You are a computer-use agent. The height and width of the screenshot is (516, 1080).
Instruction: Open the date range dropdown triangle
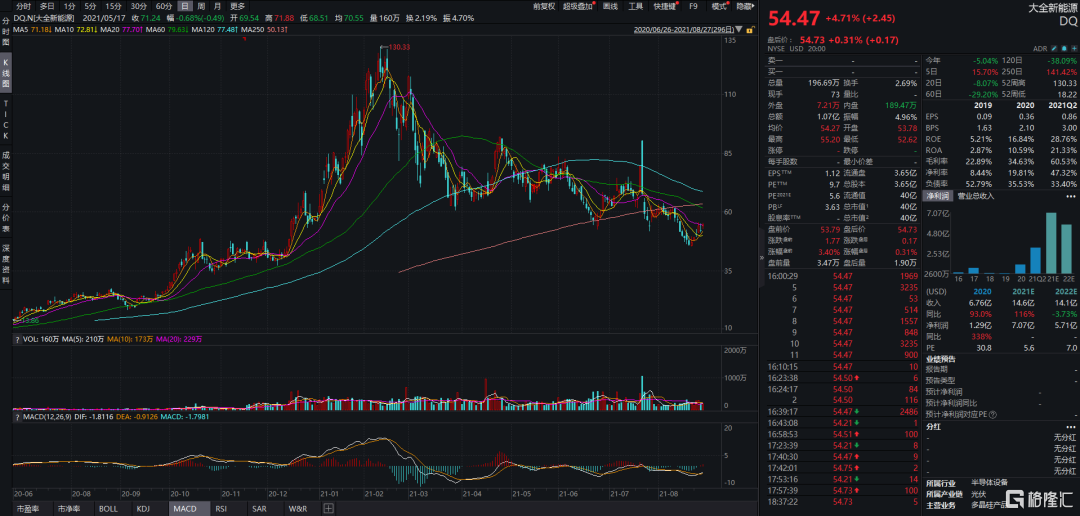coord(739,30)
